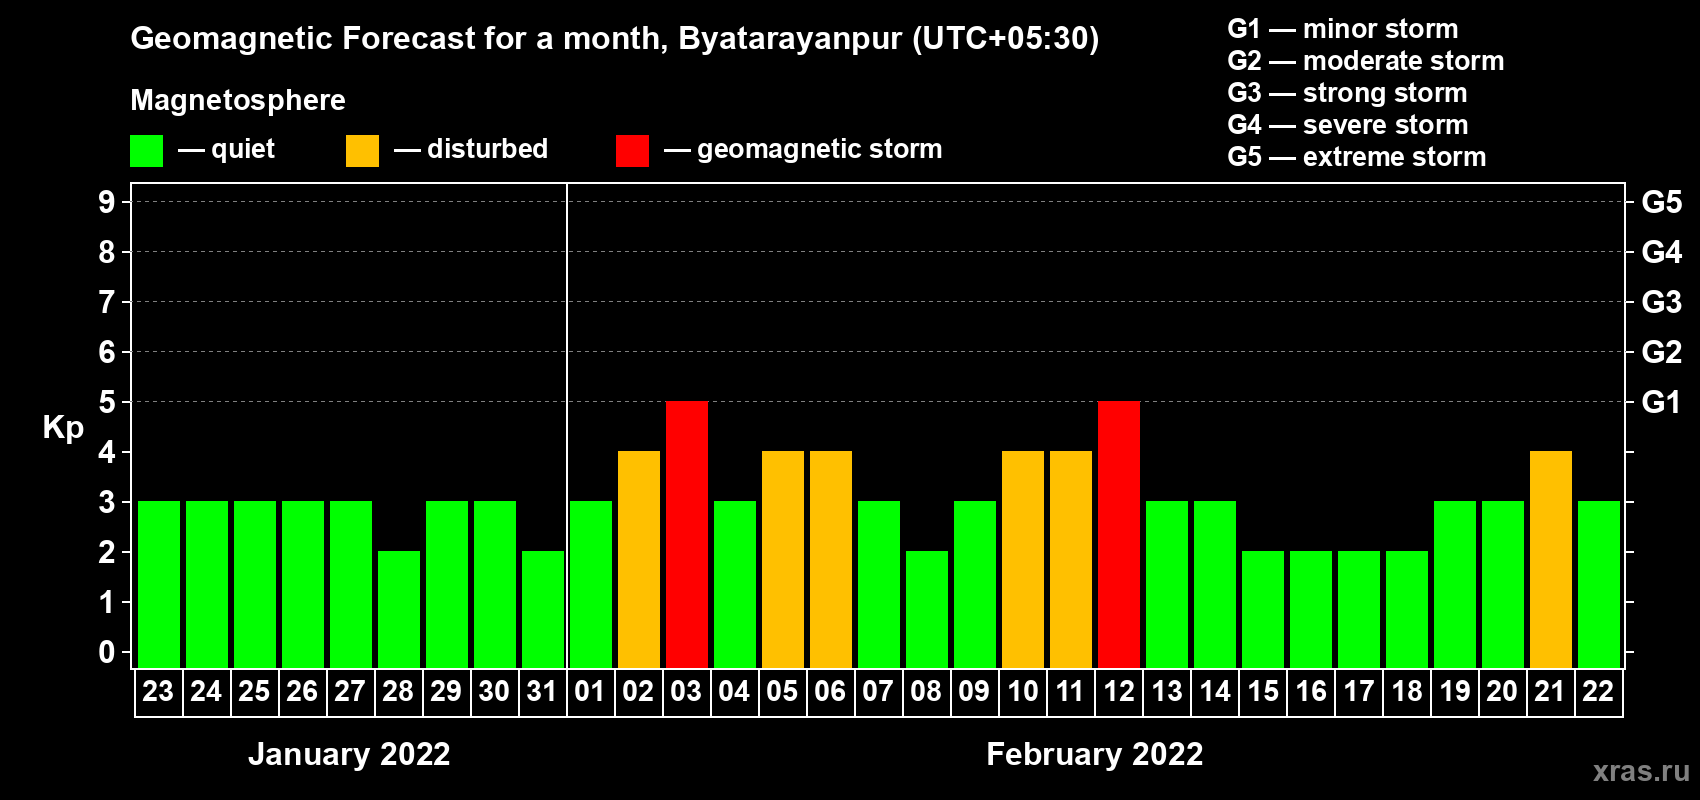
Task: Click the G1 label on right axis
Action: pyautogui.click(x=1661, y=402)
